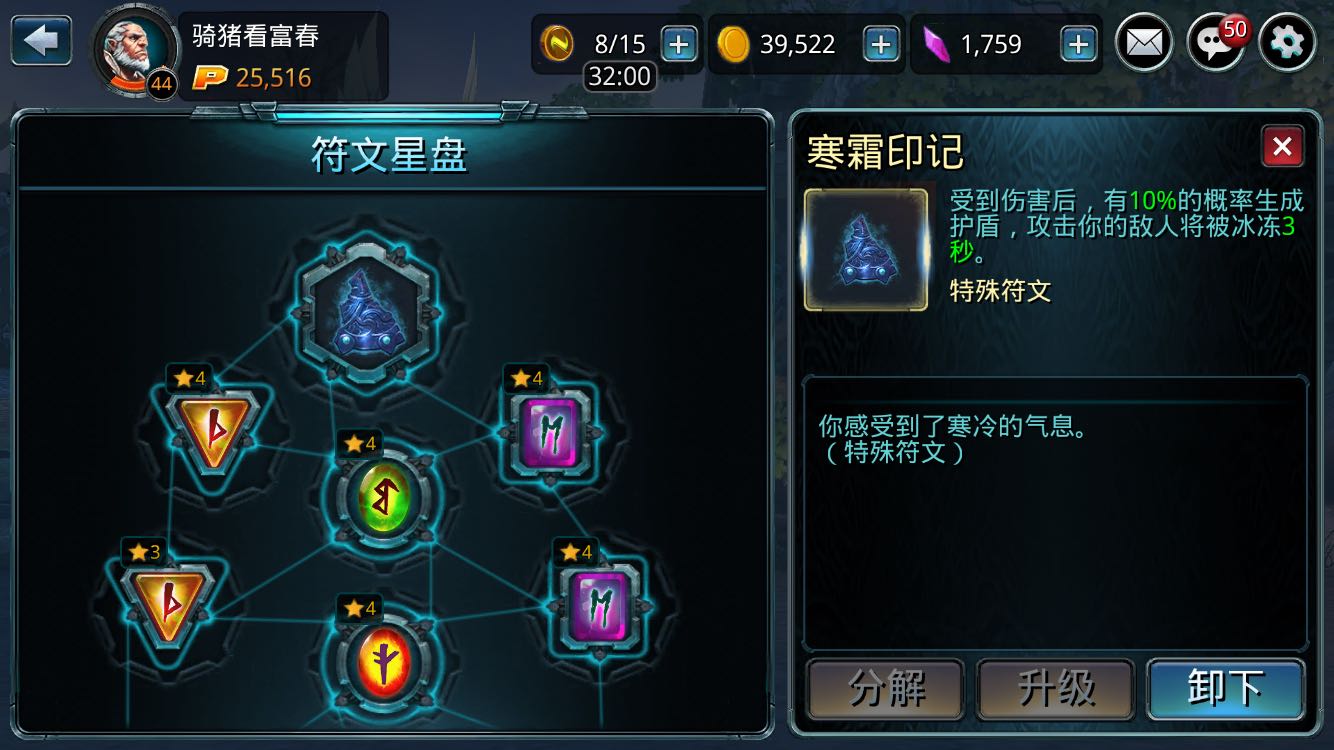
Task: Open player avatar portrait level 44
Action: click(135, 55)
